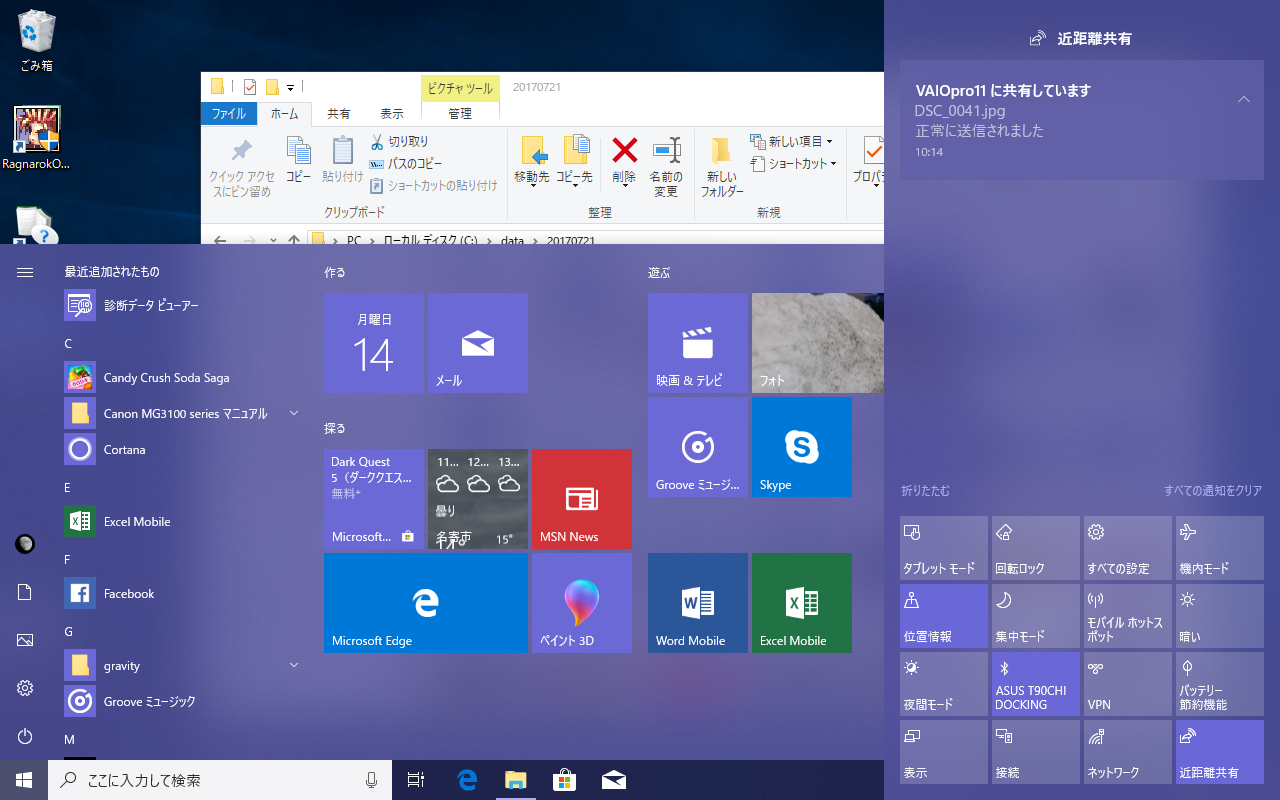1280x800 pixels.
Task: Open the Excel Mobile tile
Action: 802,603
